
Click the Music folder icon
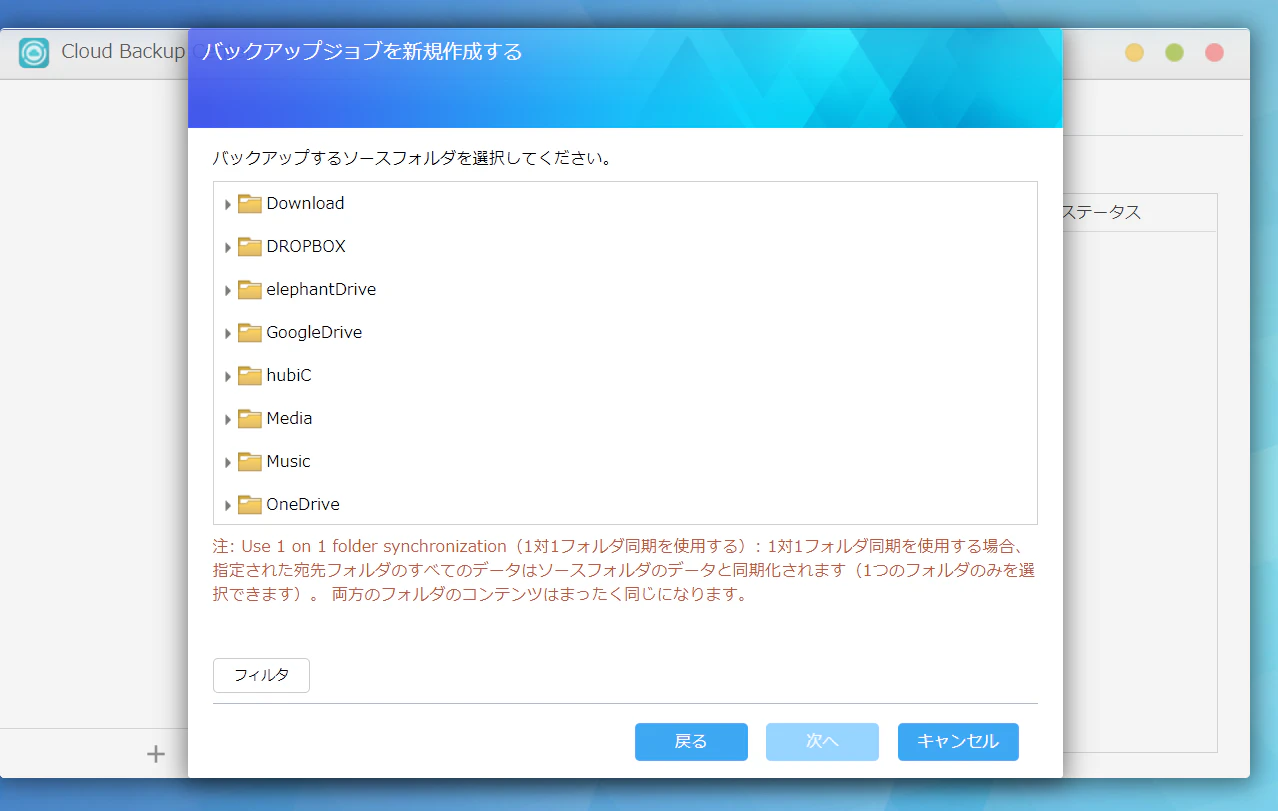250,461
